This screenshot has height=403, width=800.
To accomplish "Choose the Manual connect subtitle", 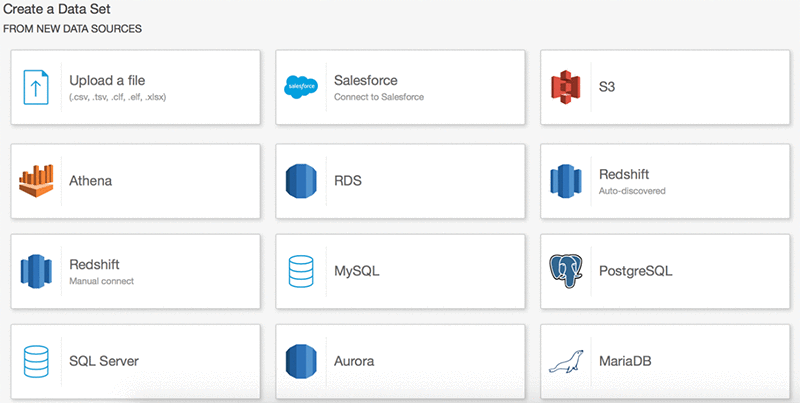I will pos(102,281).
